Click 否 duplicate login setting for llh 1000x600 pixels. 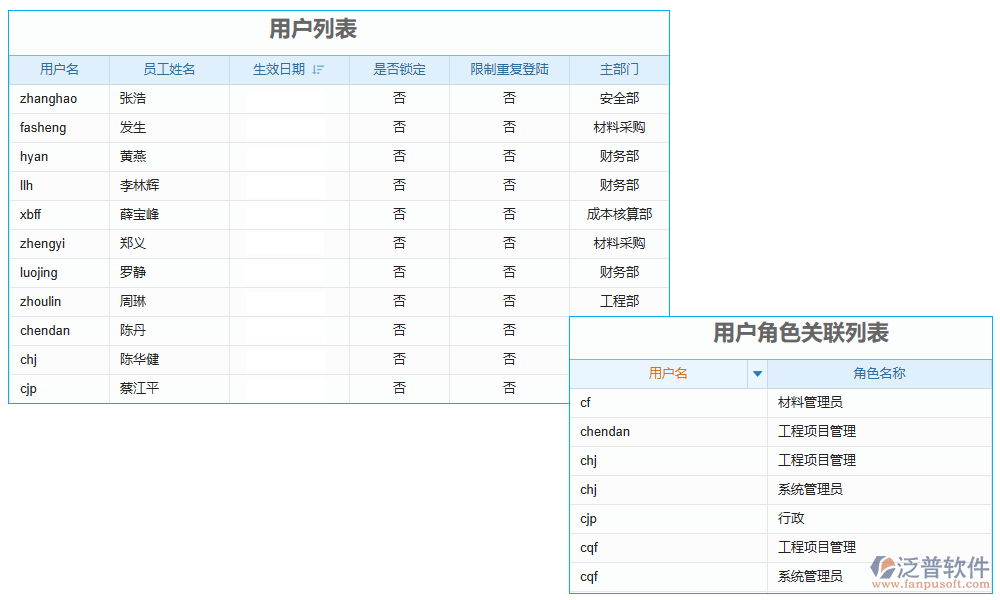pyautogui.click(x=510, y=185)
